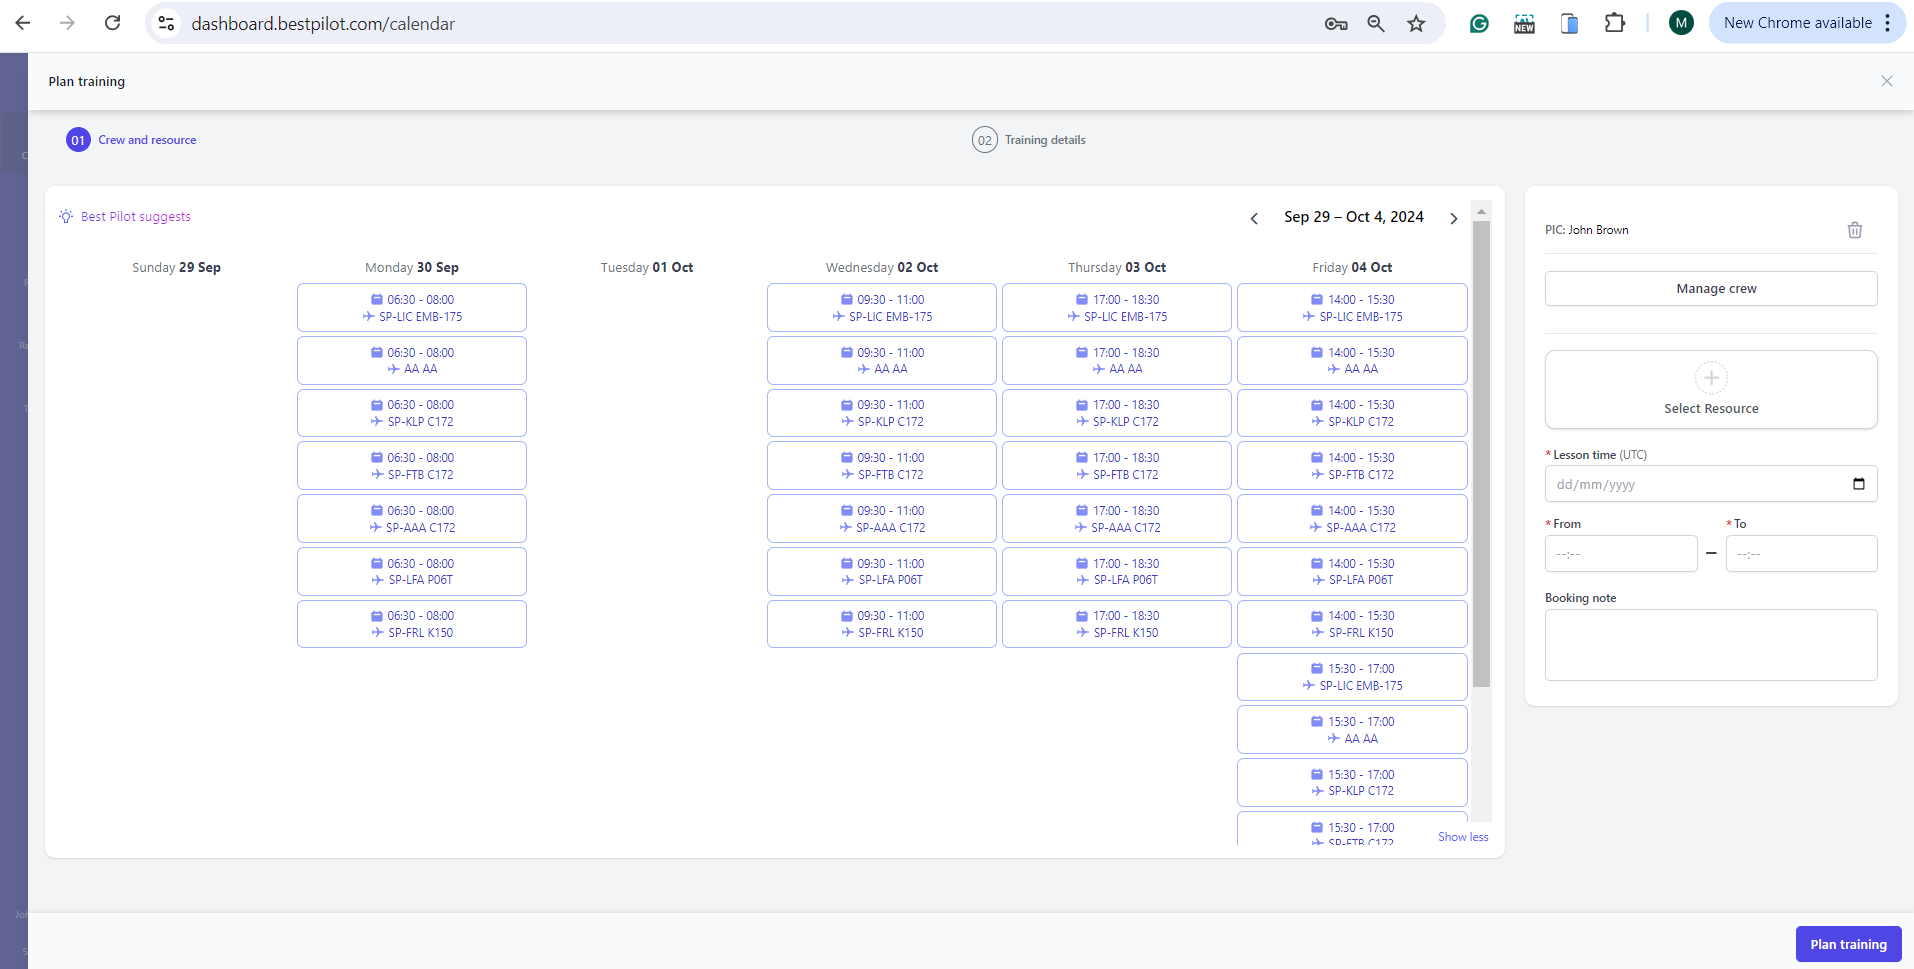Select Monday 06:30 SP-LFA P06T slot
1914x969 pixels.
coord(412,572)
